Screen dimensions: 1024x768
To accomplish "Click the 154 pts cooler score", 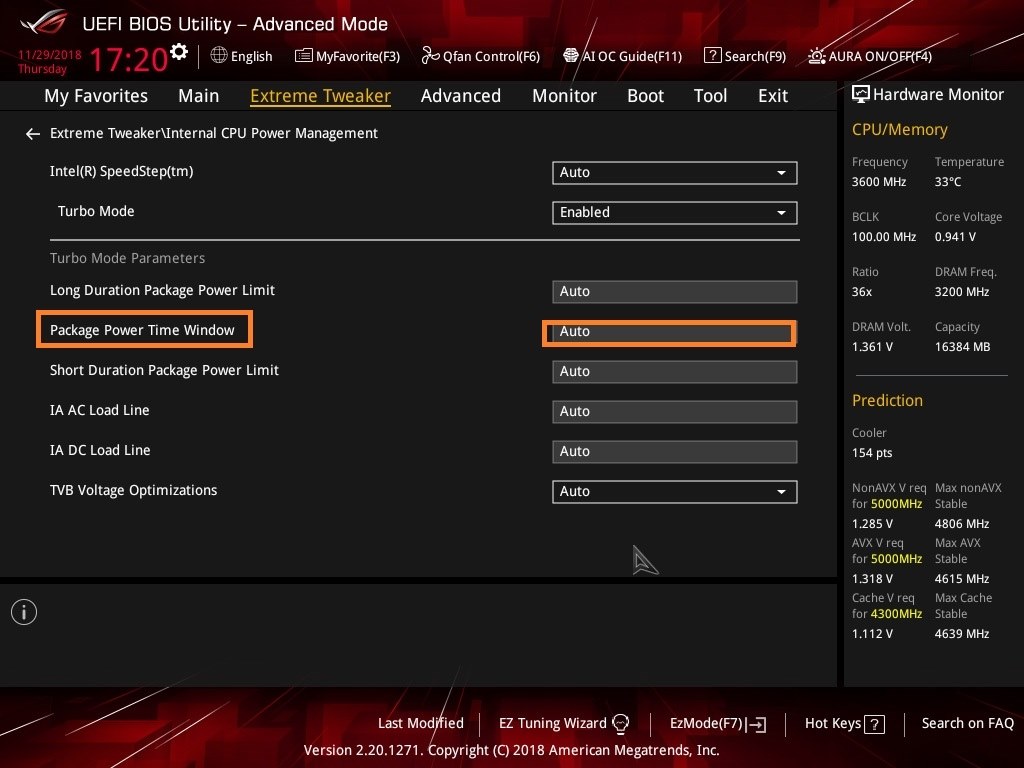I will [872, 453].
